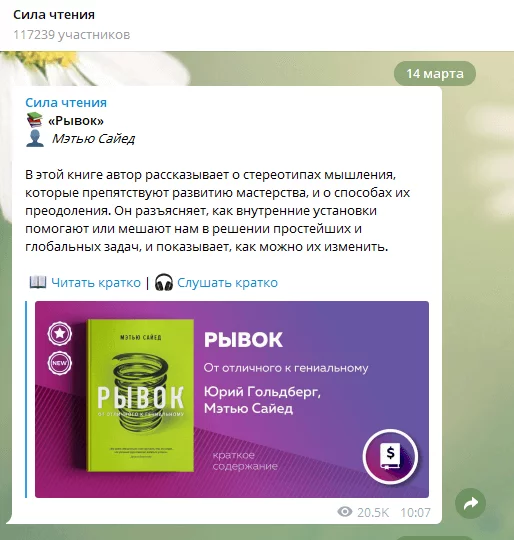The image size is (514, 540).
Task: Click the blue quote bar beside the preview
Action: 26,399
